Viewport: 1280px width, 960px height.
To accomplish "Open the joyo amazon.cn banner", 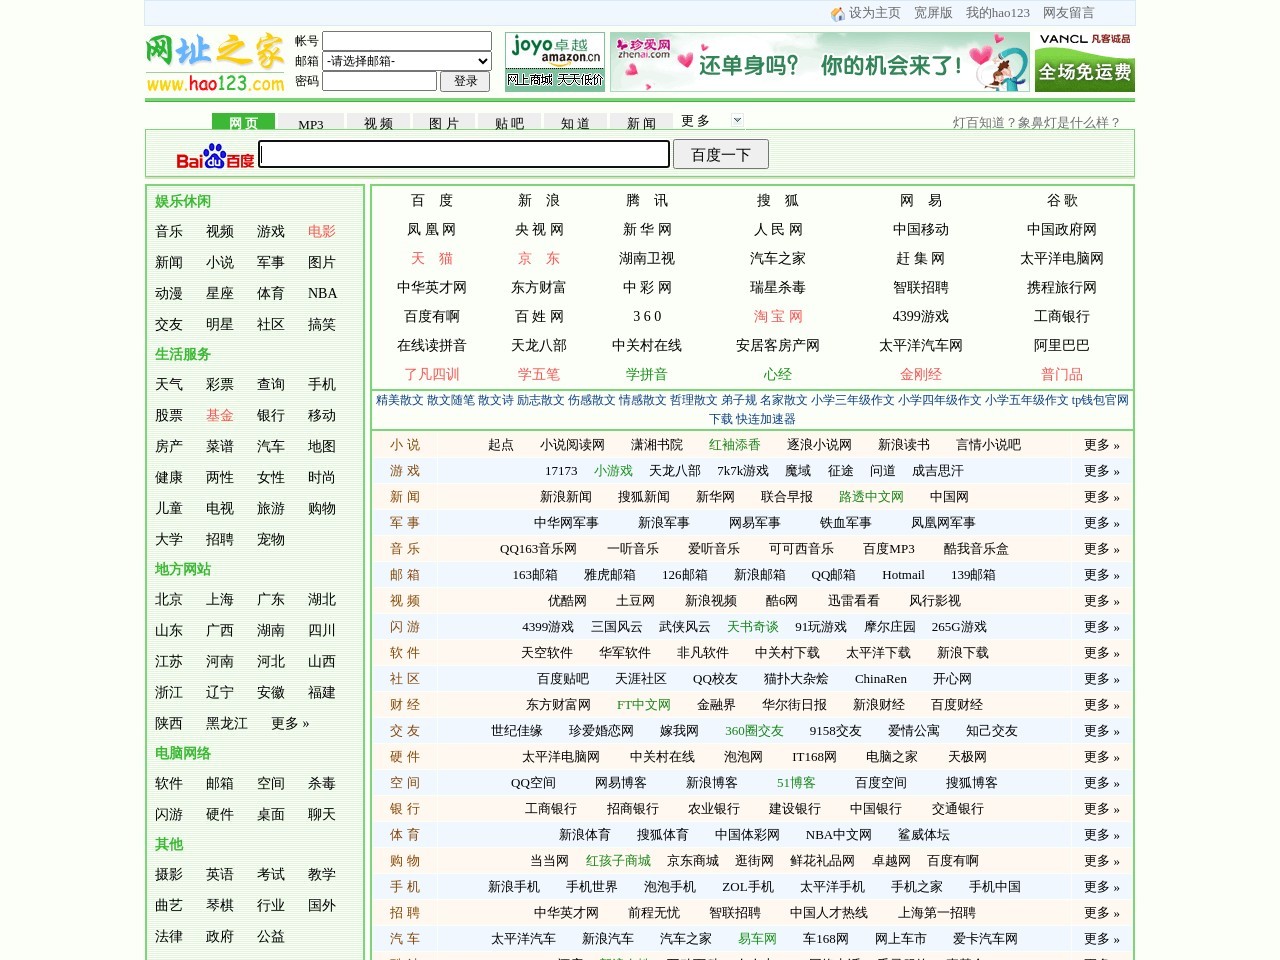I will pos(555,62).
